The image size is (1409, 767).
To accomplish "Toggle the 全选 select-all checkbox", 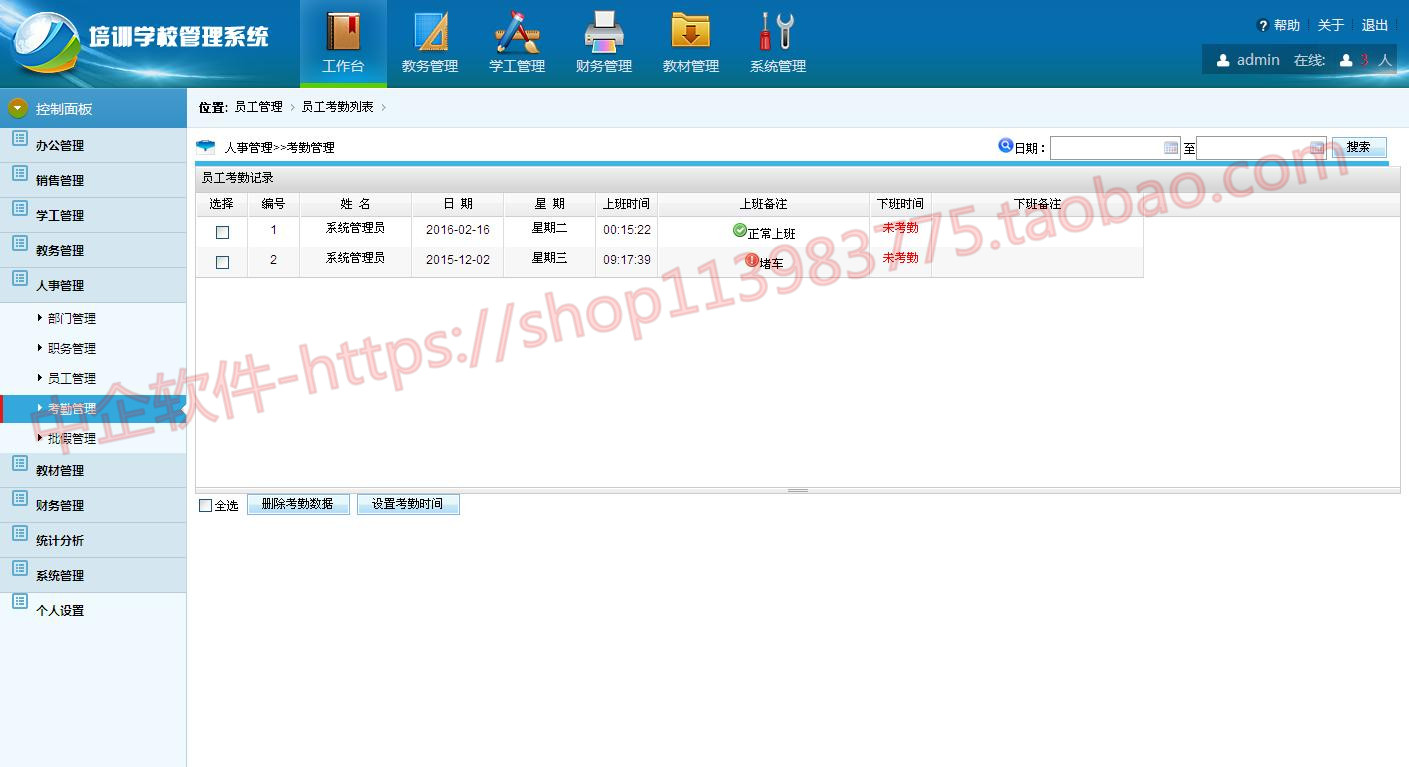I will [x=206, y=506].
